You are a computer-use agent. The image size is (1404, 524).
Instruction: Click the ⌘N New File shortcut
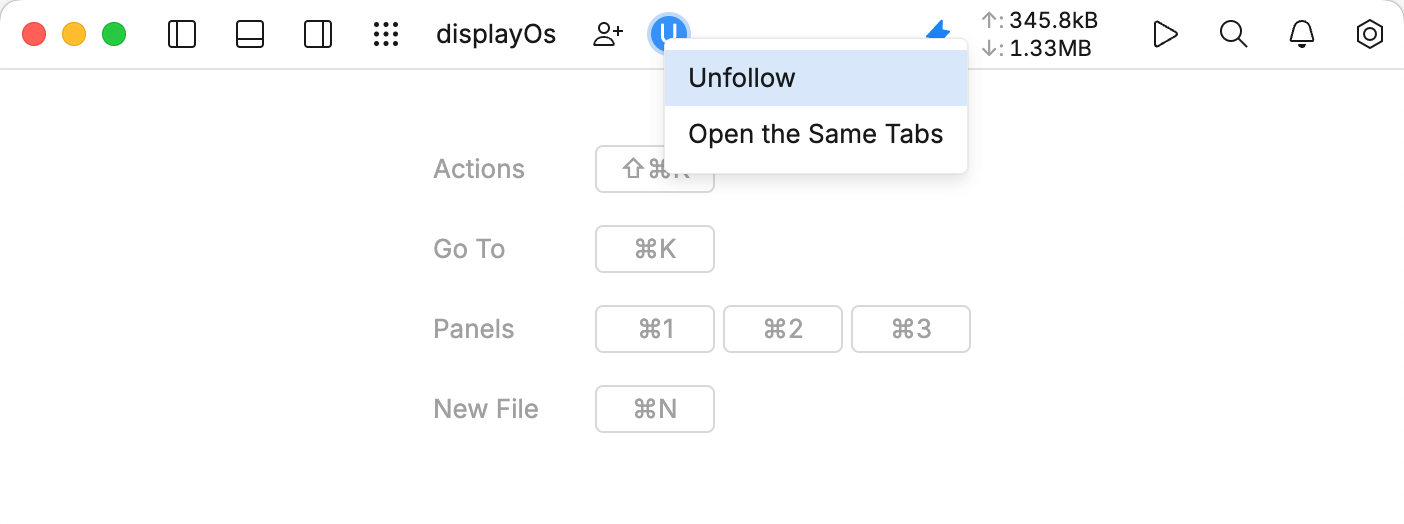click(655, 409)
